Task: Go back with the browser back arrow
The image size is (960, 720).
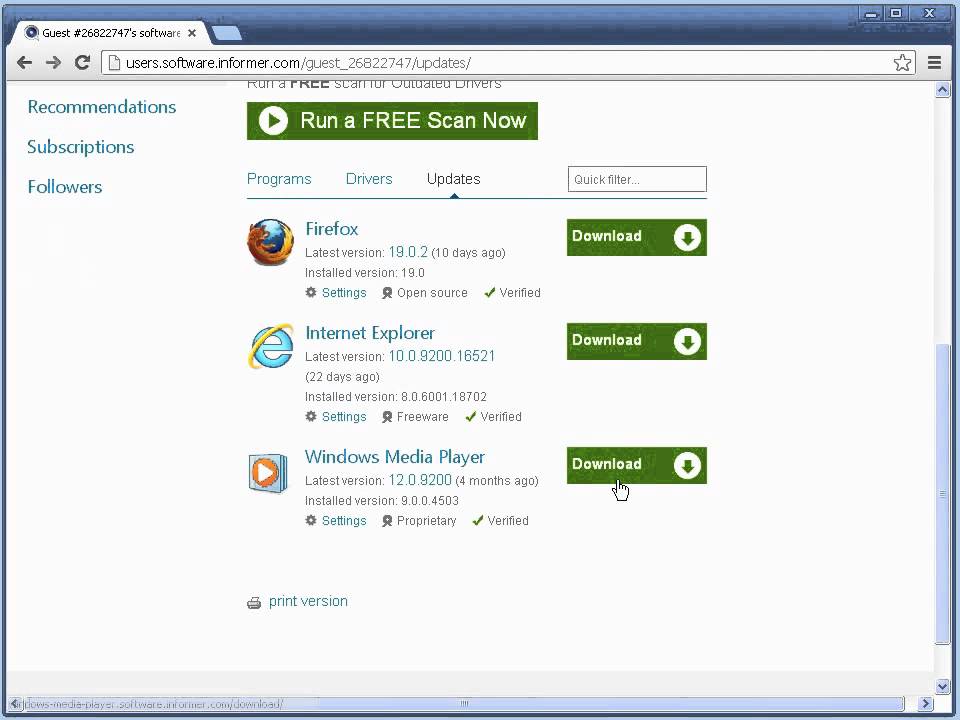Action: [x=24, y=62]
